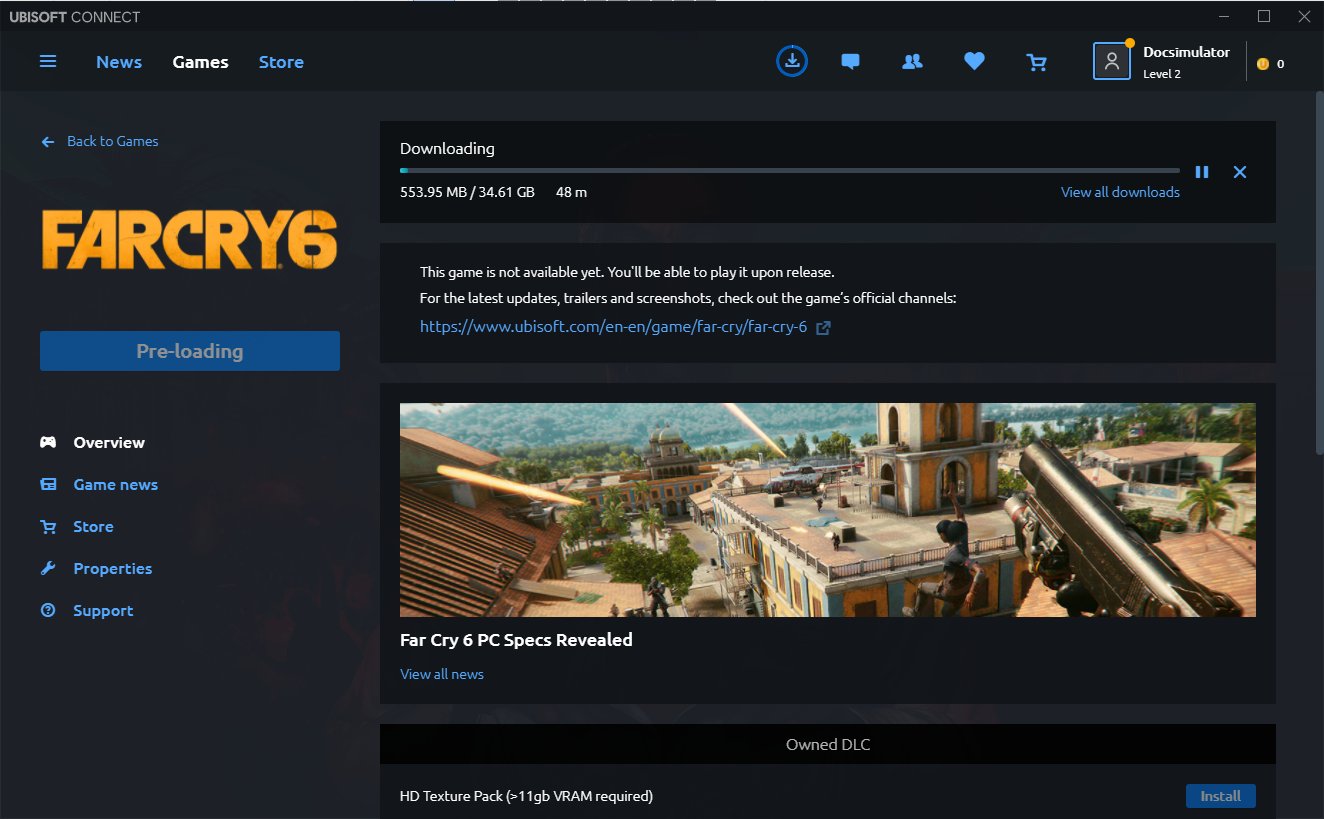Switch to the top Store tab

(281, 62)
